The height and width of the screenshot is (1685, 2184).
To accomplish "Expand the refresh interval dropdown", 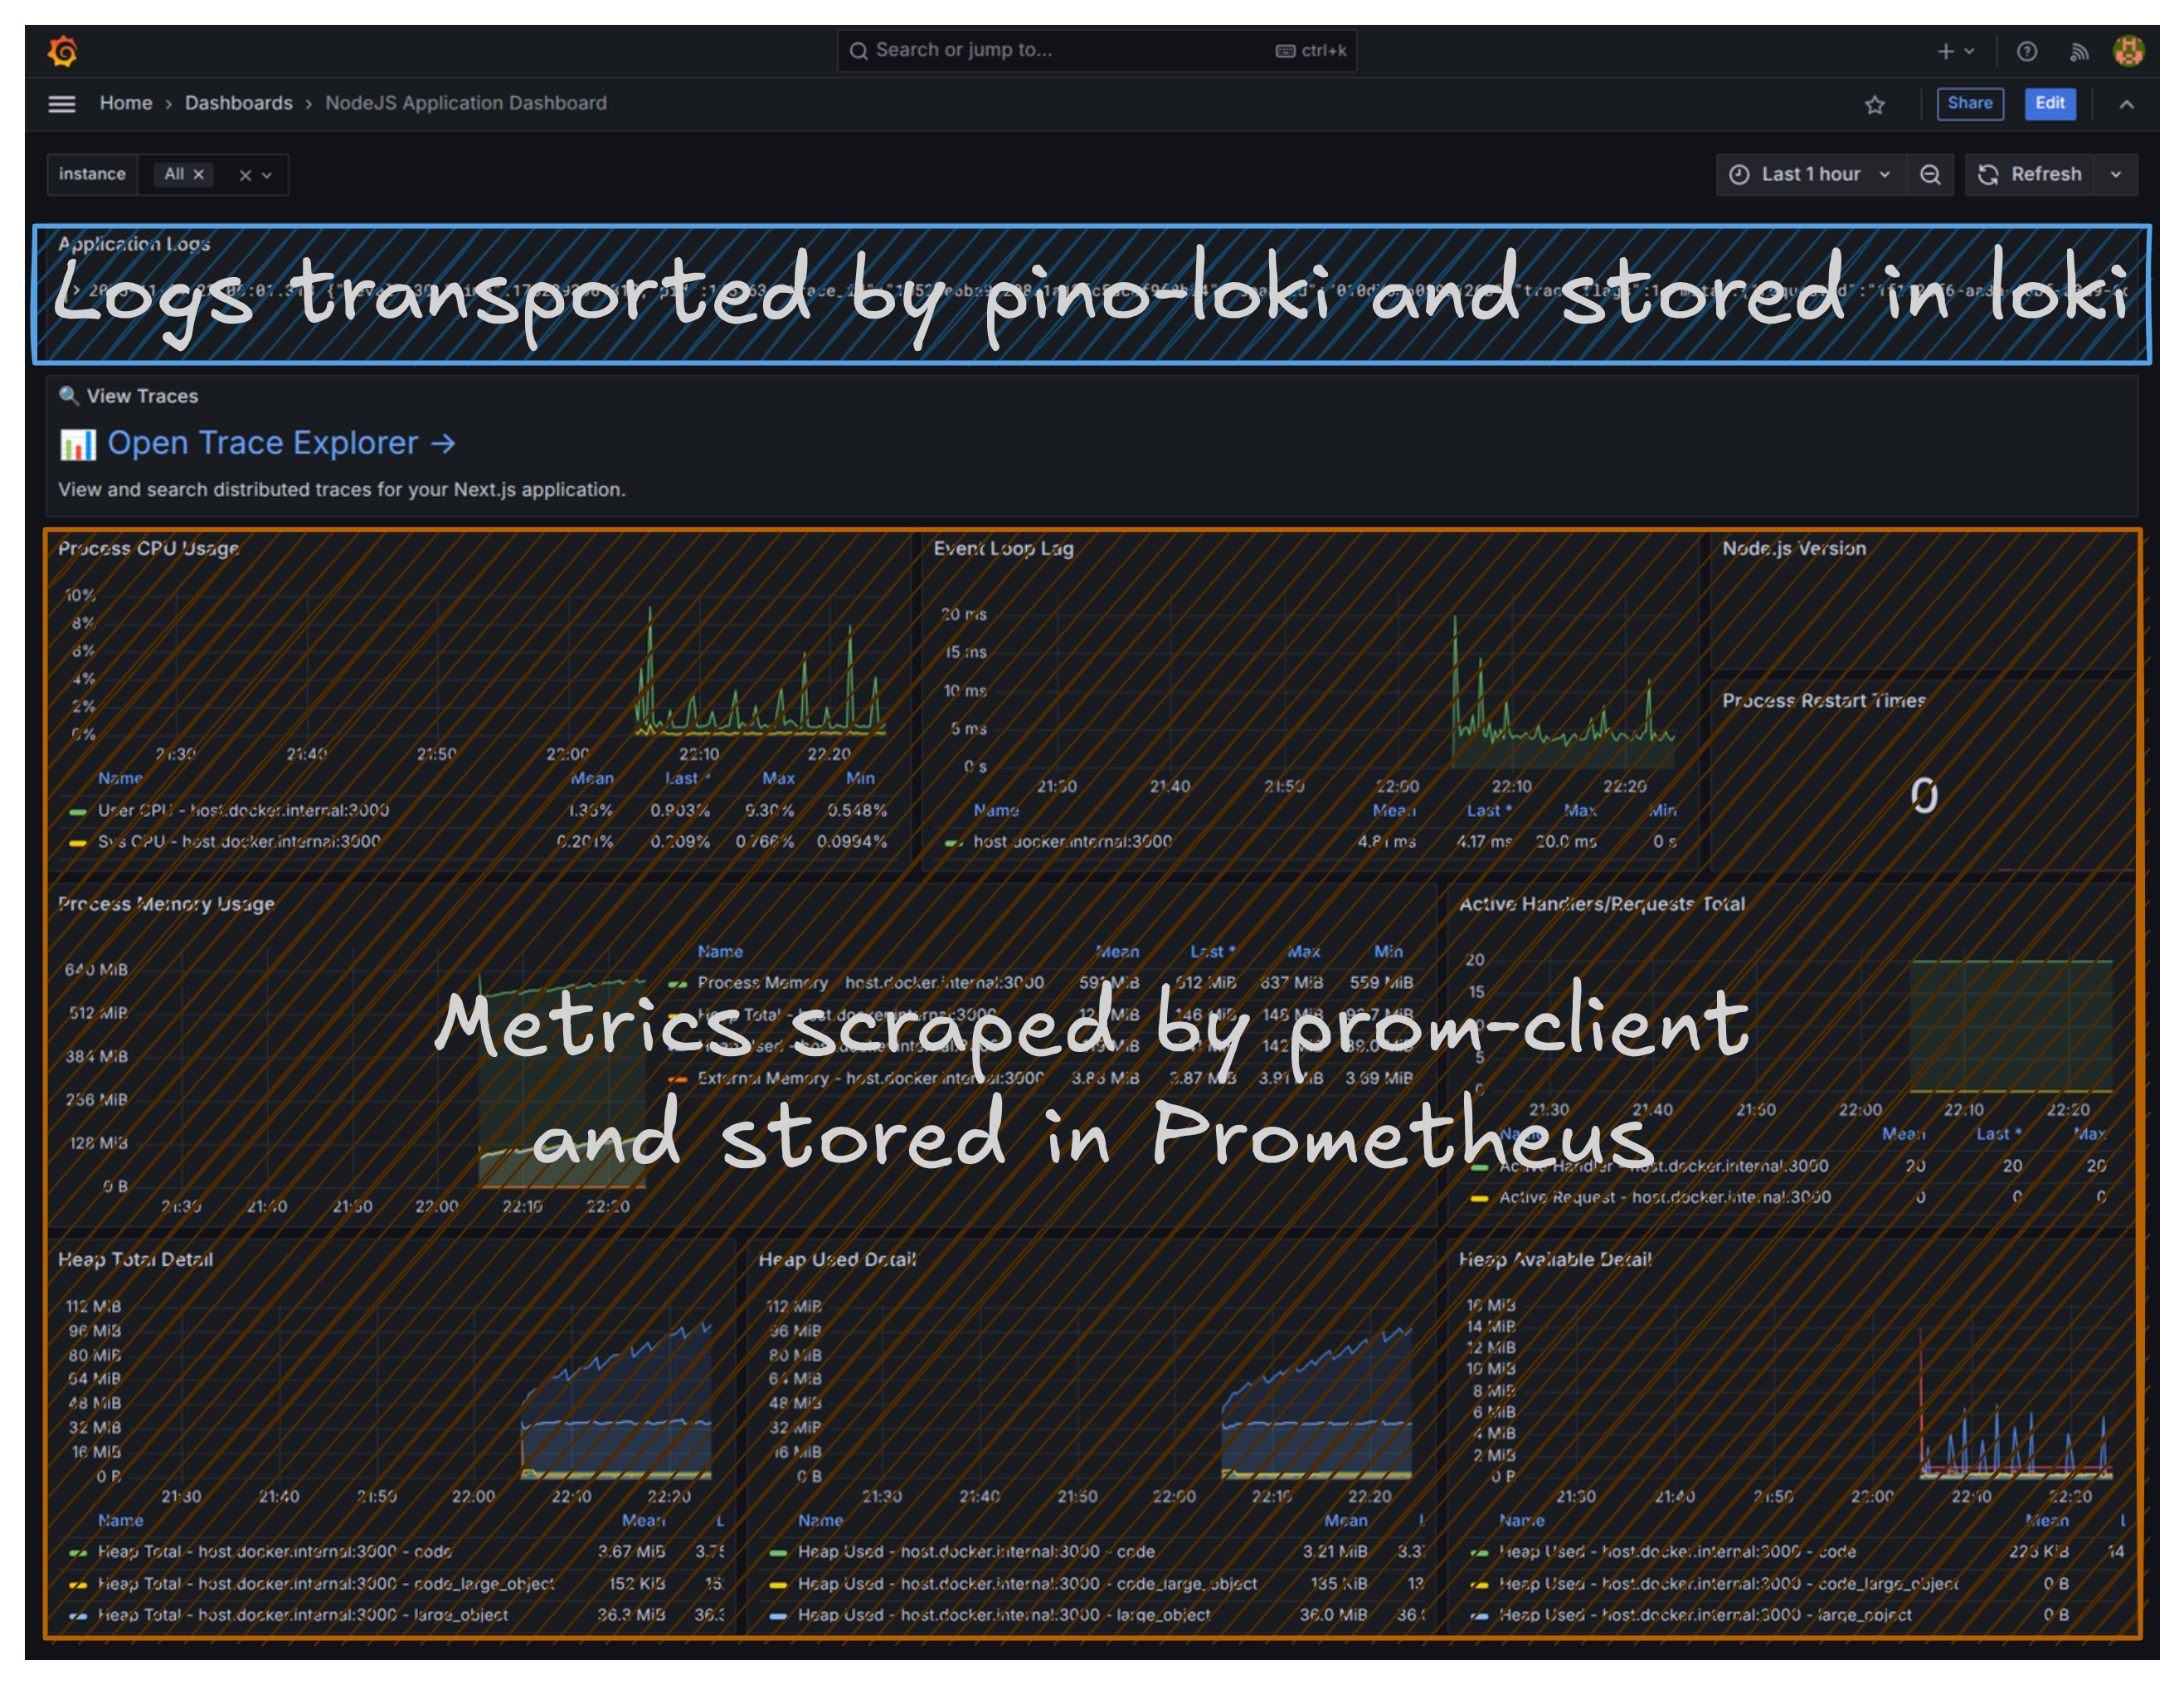I will coord(2116,175).
